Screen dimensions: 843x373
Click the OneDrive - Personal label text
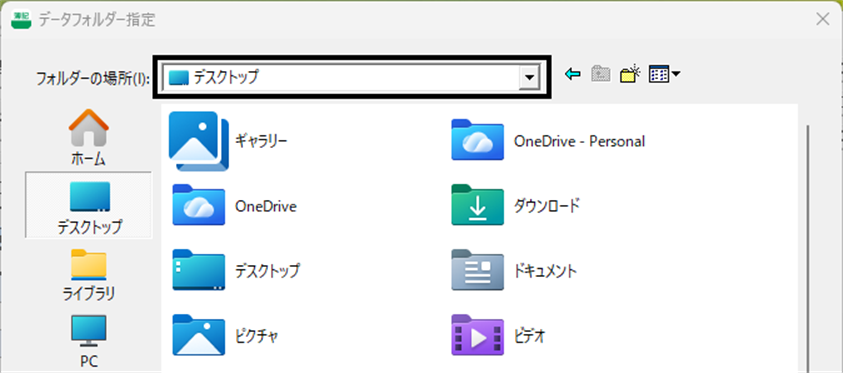[579, 141]
